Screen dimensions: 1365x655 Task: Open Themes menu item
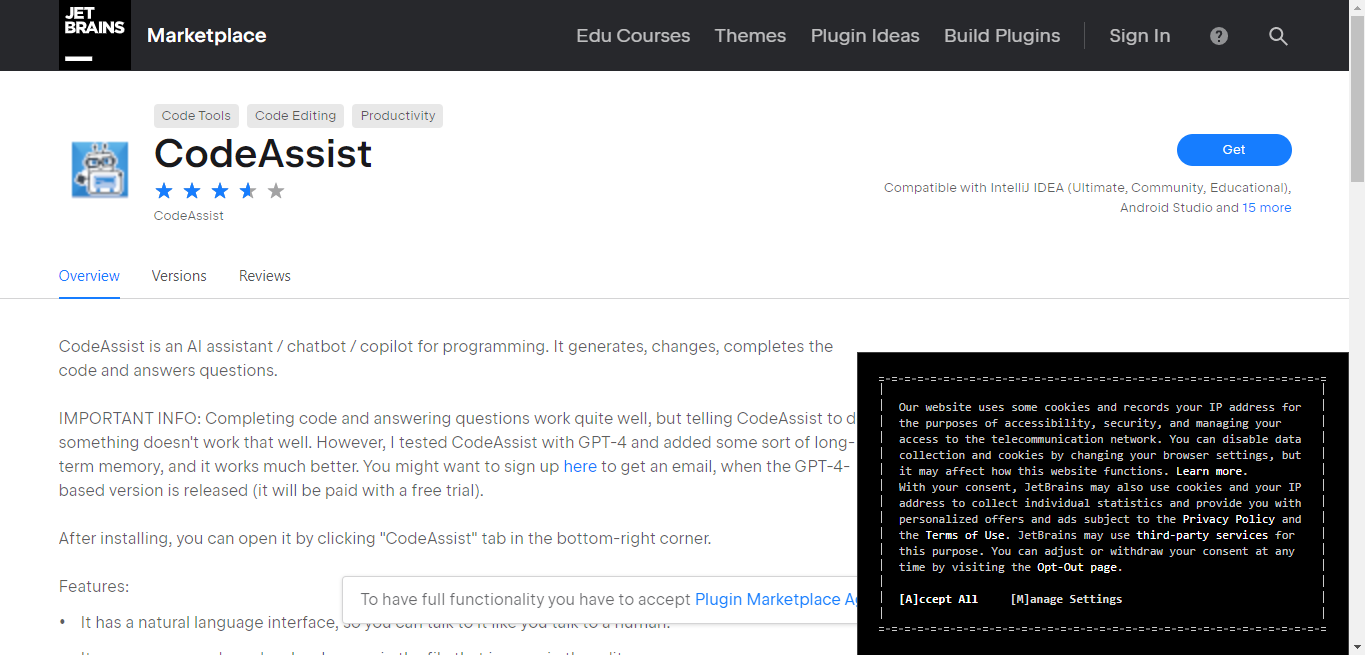pos(750,36)
